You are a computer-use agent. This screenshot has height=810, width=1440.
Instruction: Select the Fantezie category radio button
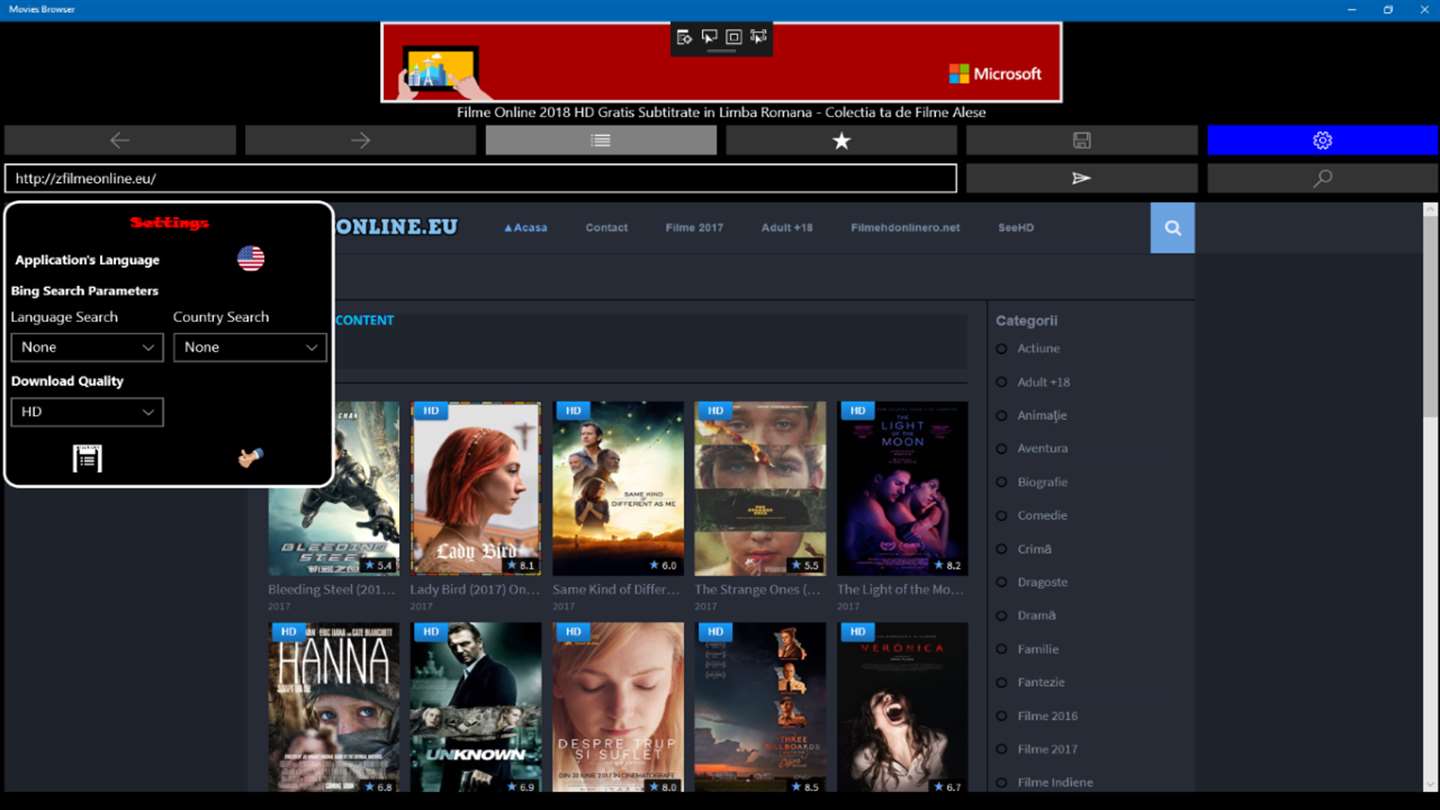1001,682
